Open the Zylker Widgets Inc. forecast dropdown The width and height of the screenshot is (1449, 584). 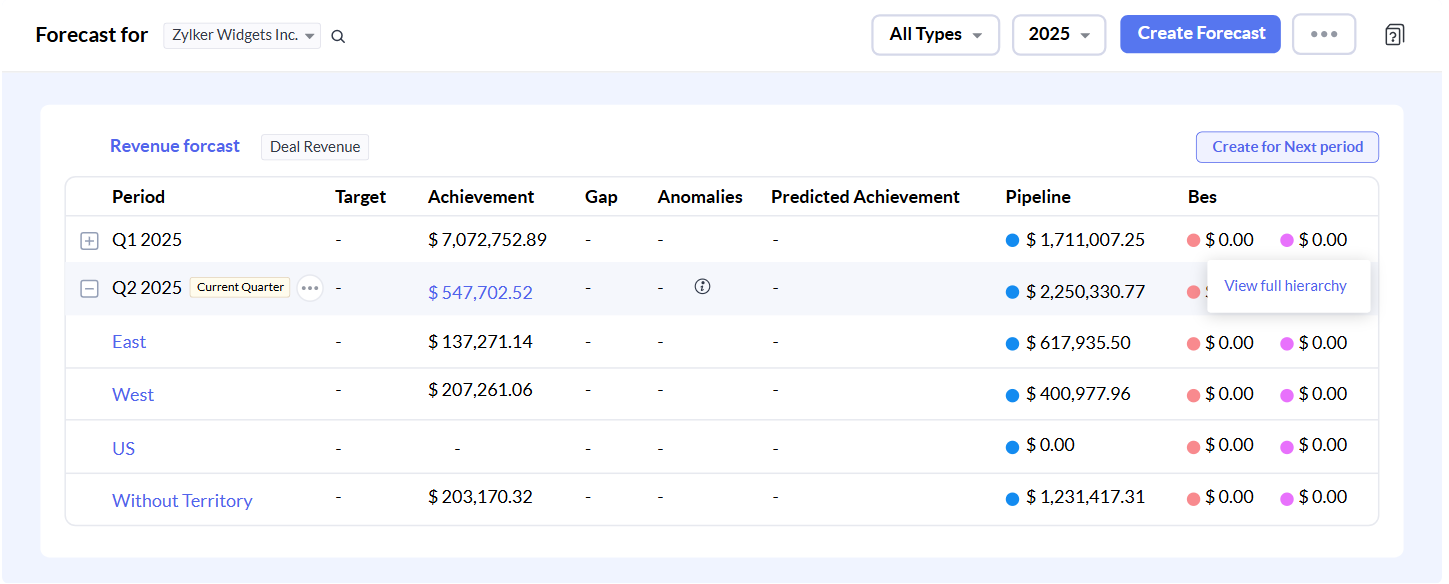(242, 35)
